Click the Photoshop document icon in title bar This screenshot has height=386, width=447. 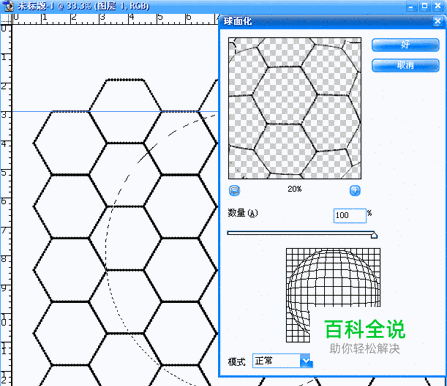point(8,6)
